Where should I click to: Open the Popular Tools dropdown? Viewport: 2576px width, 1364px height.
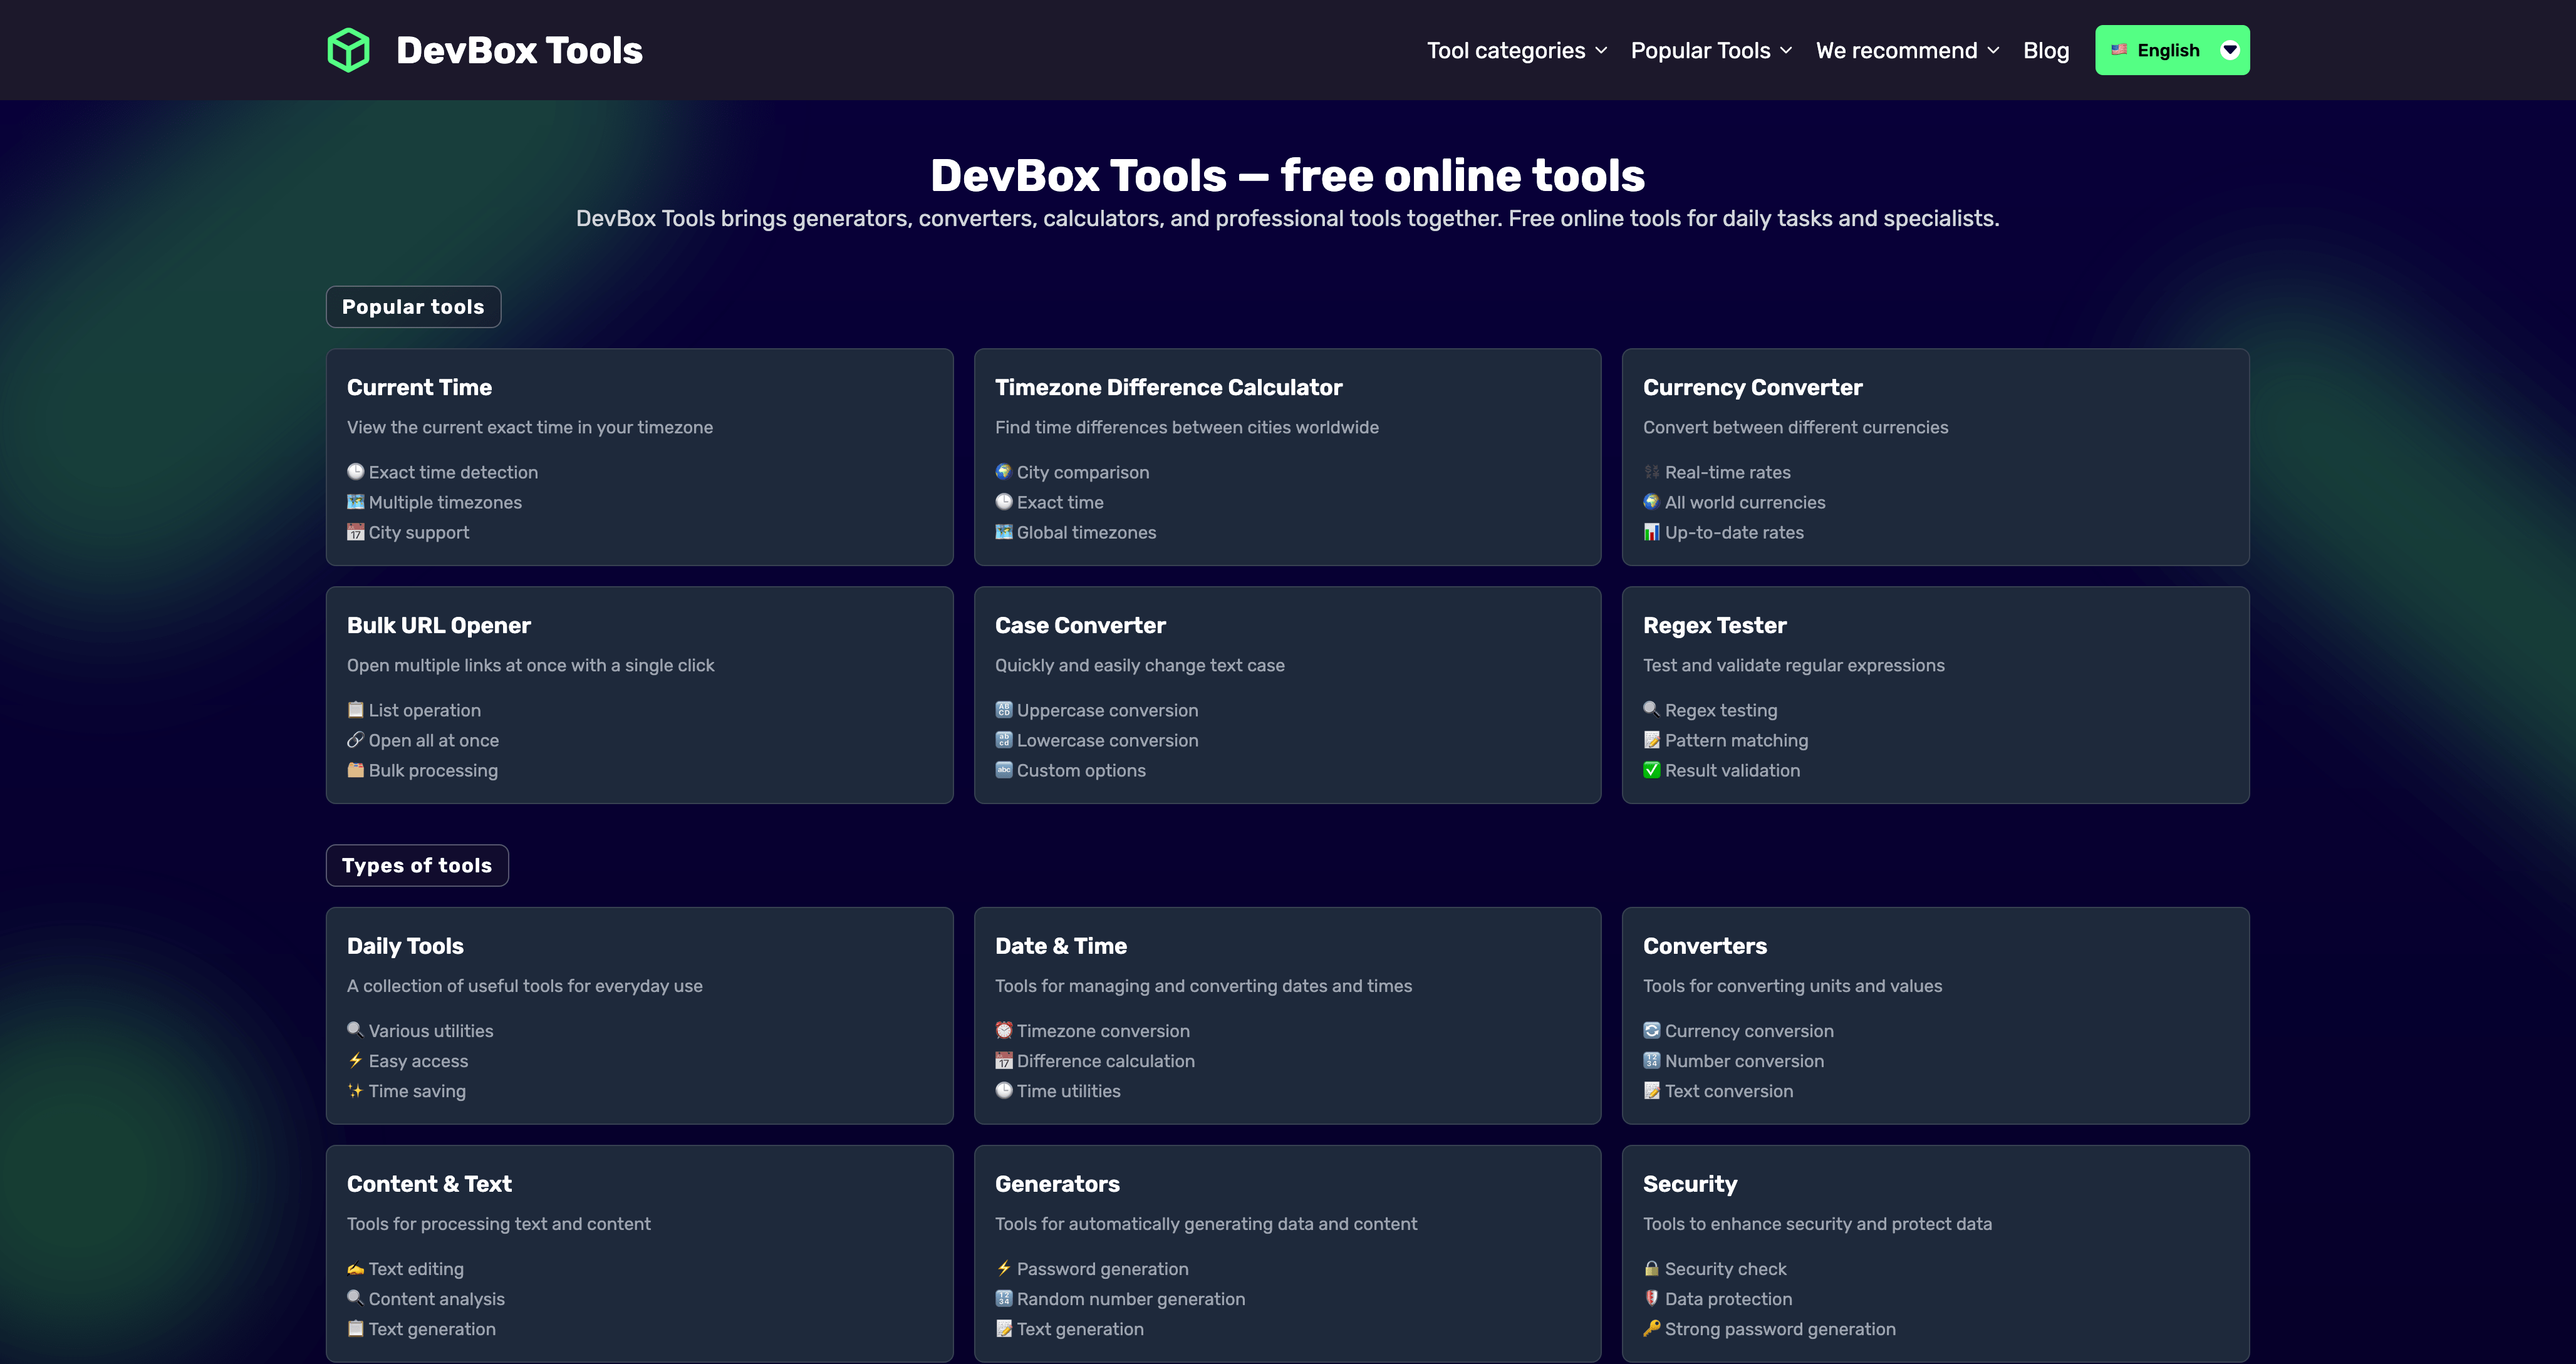pos(1710,50)
